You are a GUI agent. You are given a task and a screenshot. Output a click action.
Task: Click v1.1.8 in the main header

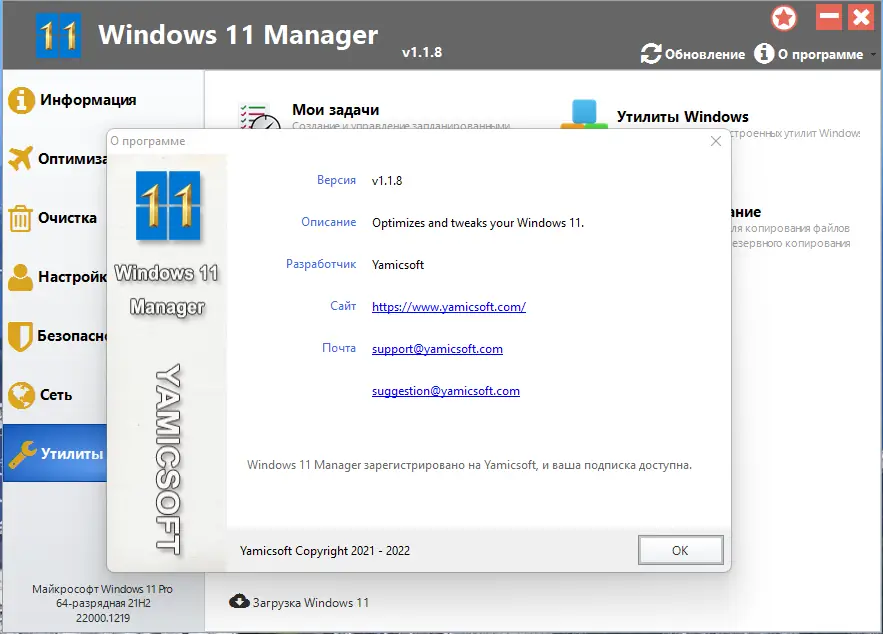[x=422, y=52]
